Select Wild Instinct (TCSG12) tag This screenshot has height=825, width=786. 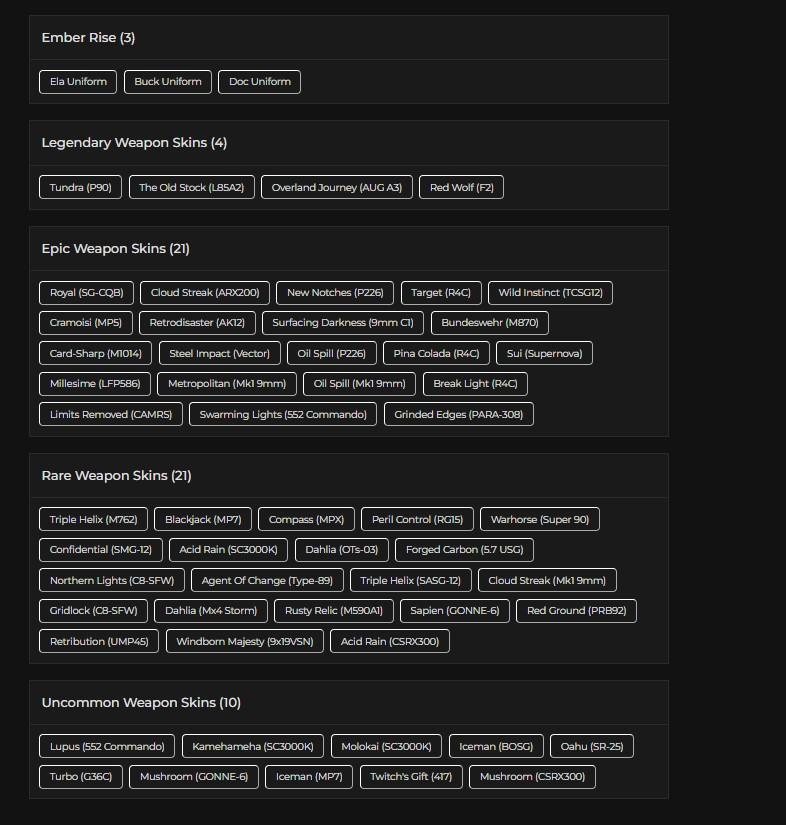550,293
